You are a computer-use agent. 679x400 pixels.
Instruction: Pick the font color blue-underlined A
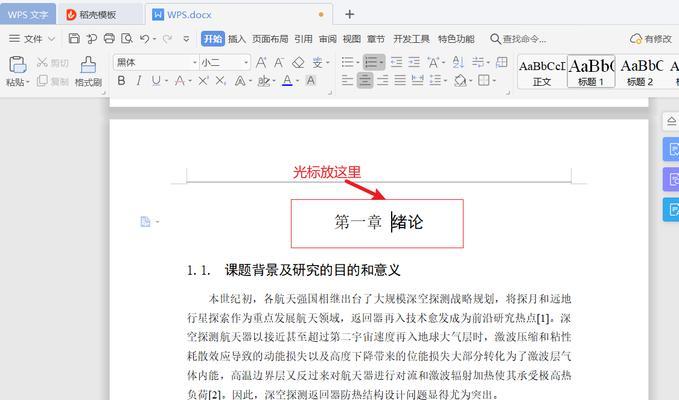tap(287, 81)
